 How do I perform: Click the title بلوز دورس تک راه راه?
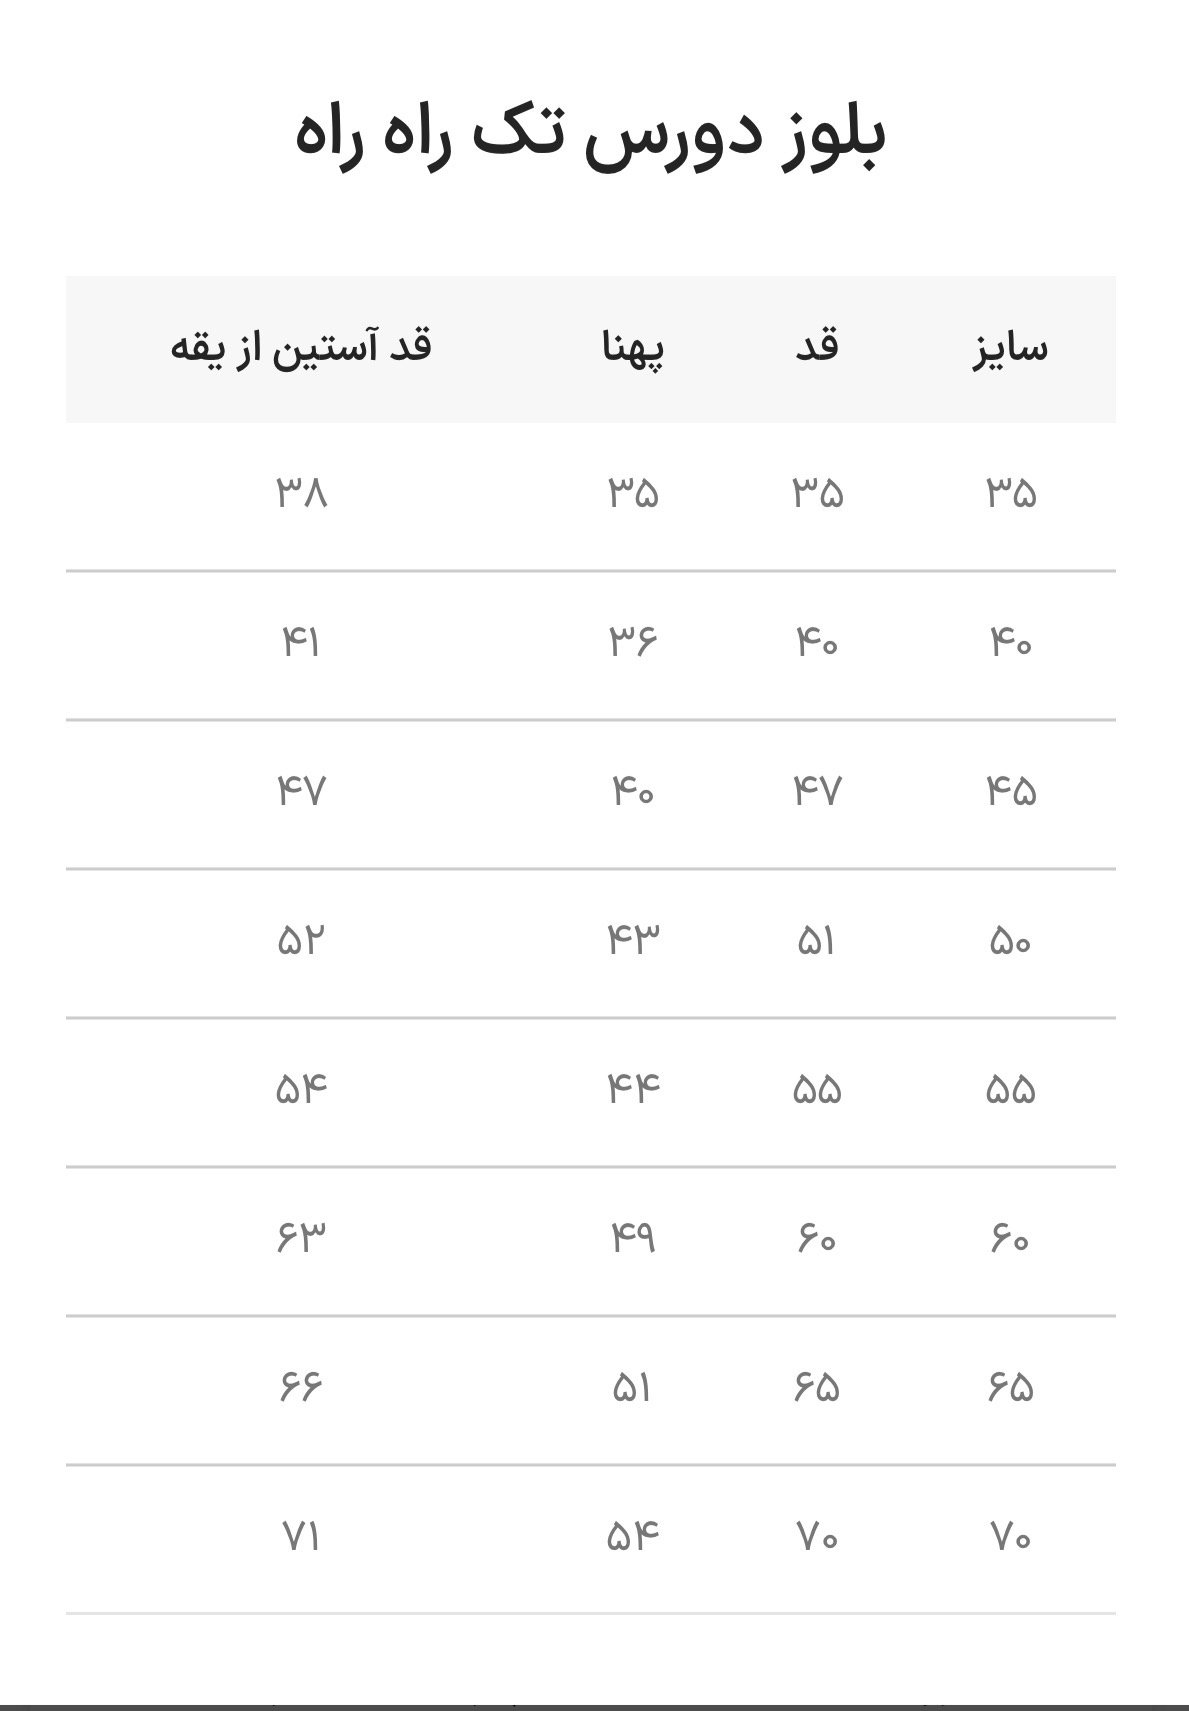[x=590, y=136]
